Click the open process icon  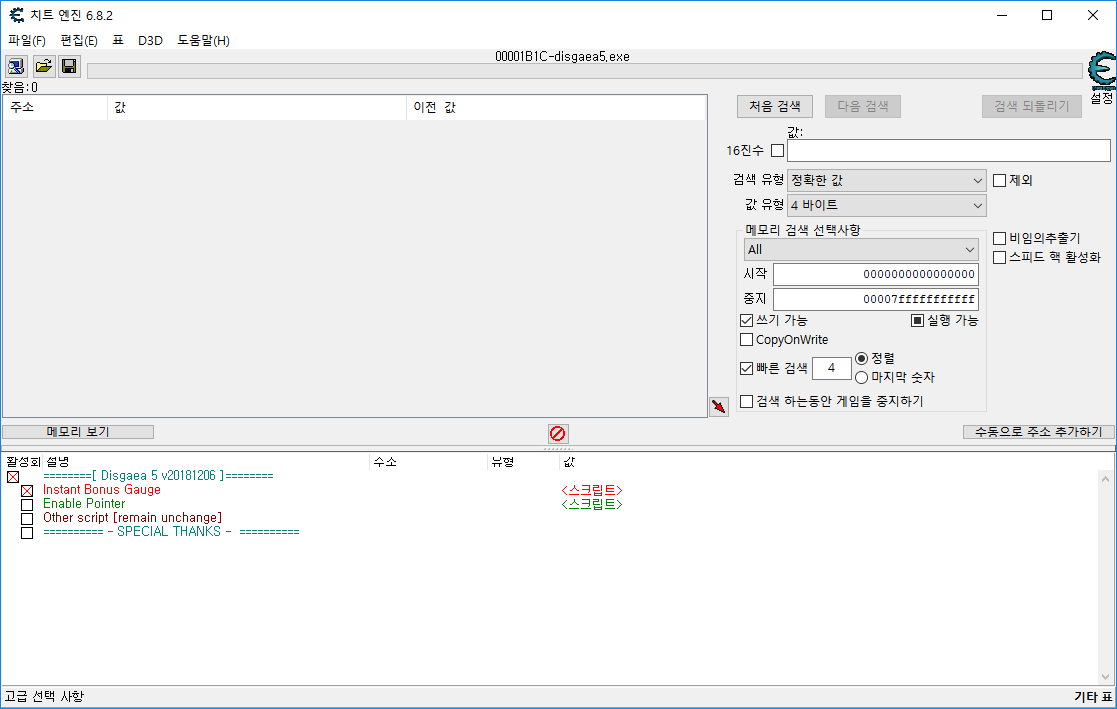point(16,67)
